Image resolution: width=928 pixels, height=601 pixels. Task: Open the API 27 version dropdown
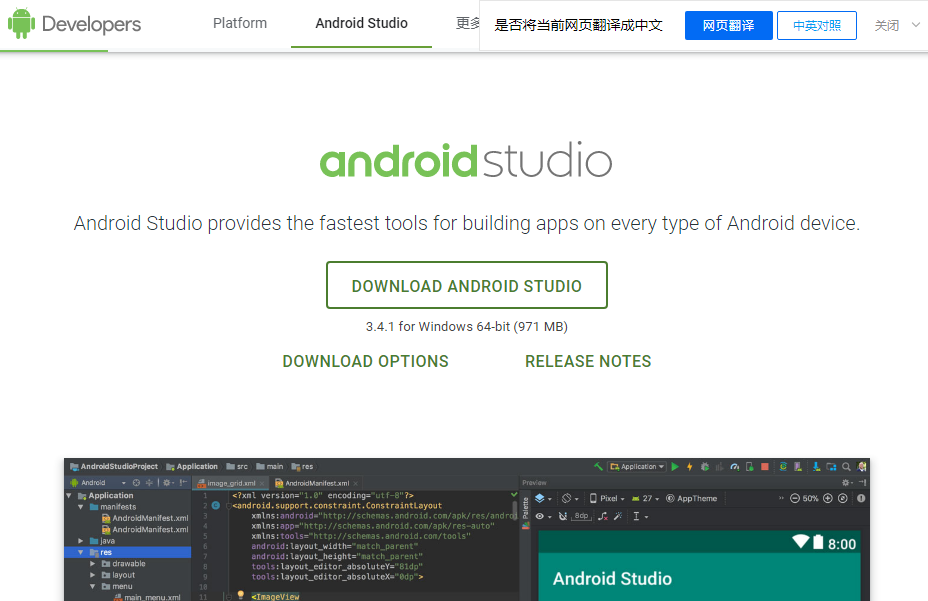pos(646,499)
